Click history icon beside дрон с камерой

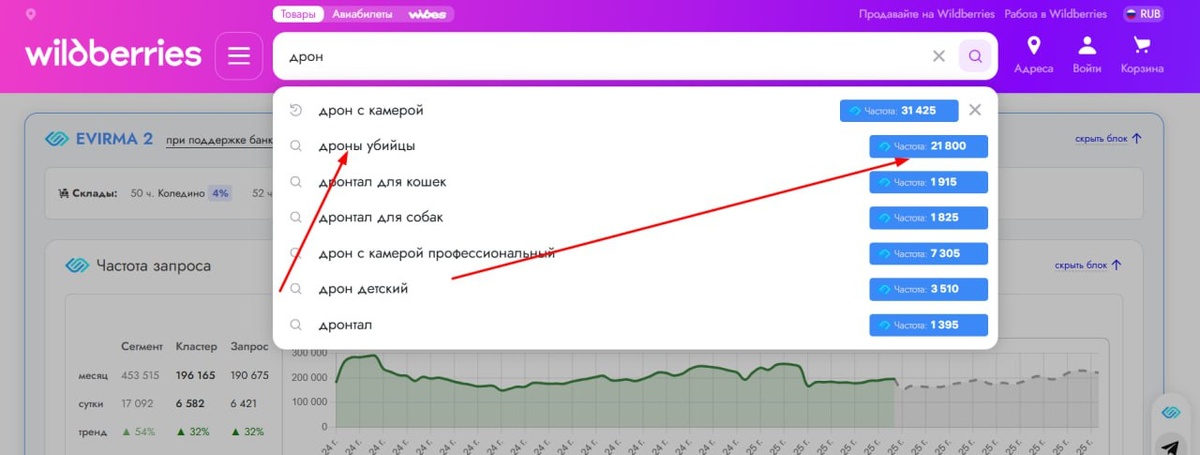(x=295, y=110)
